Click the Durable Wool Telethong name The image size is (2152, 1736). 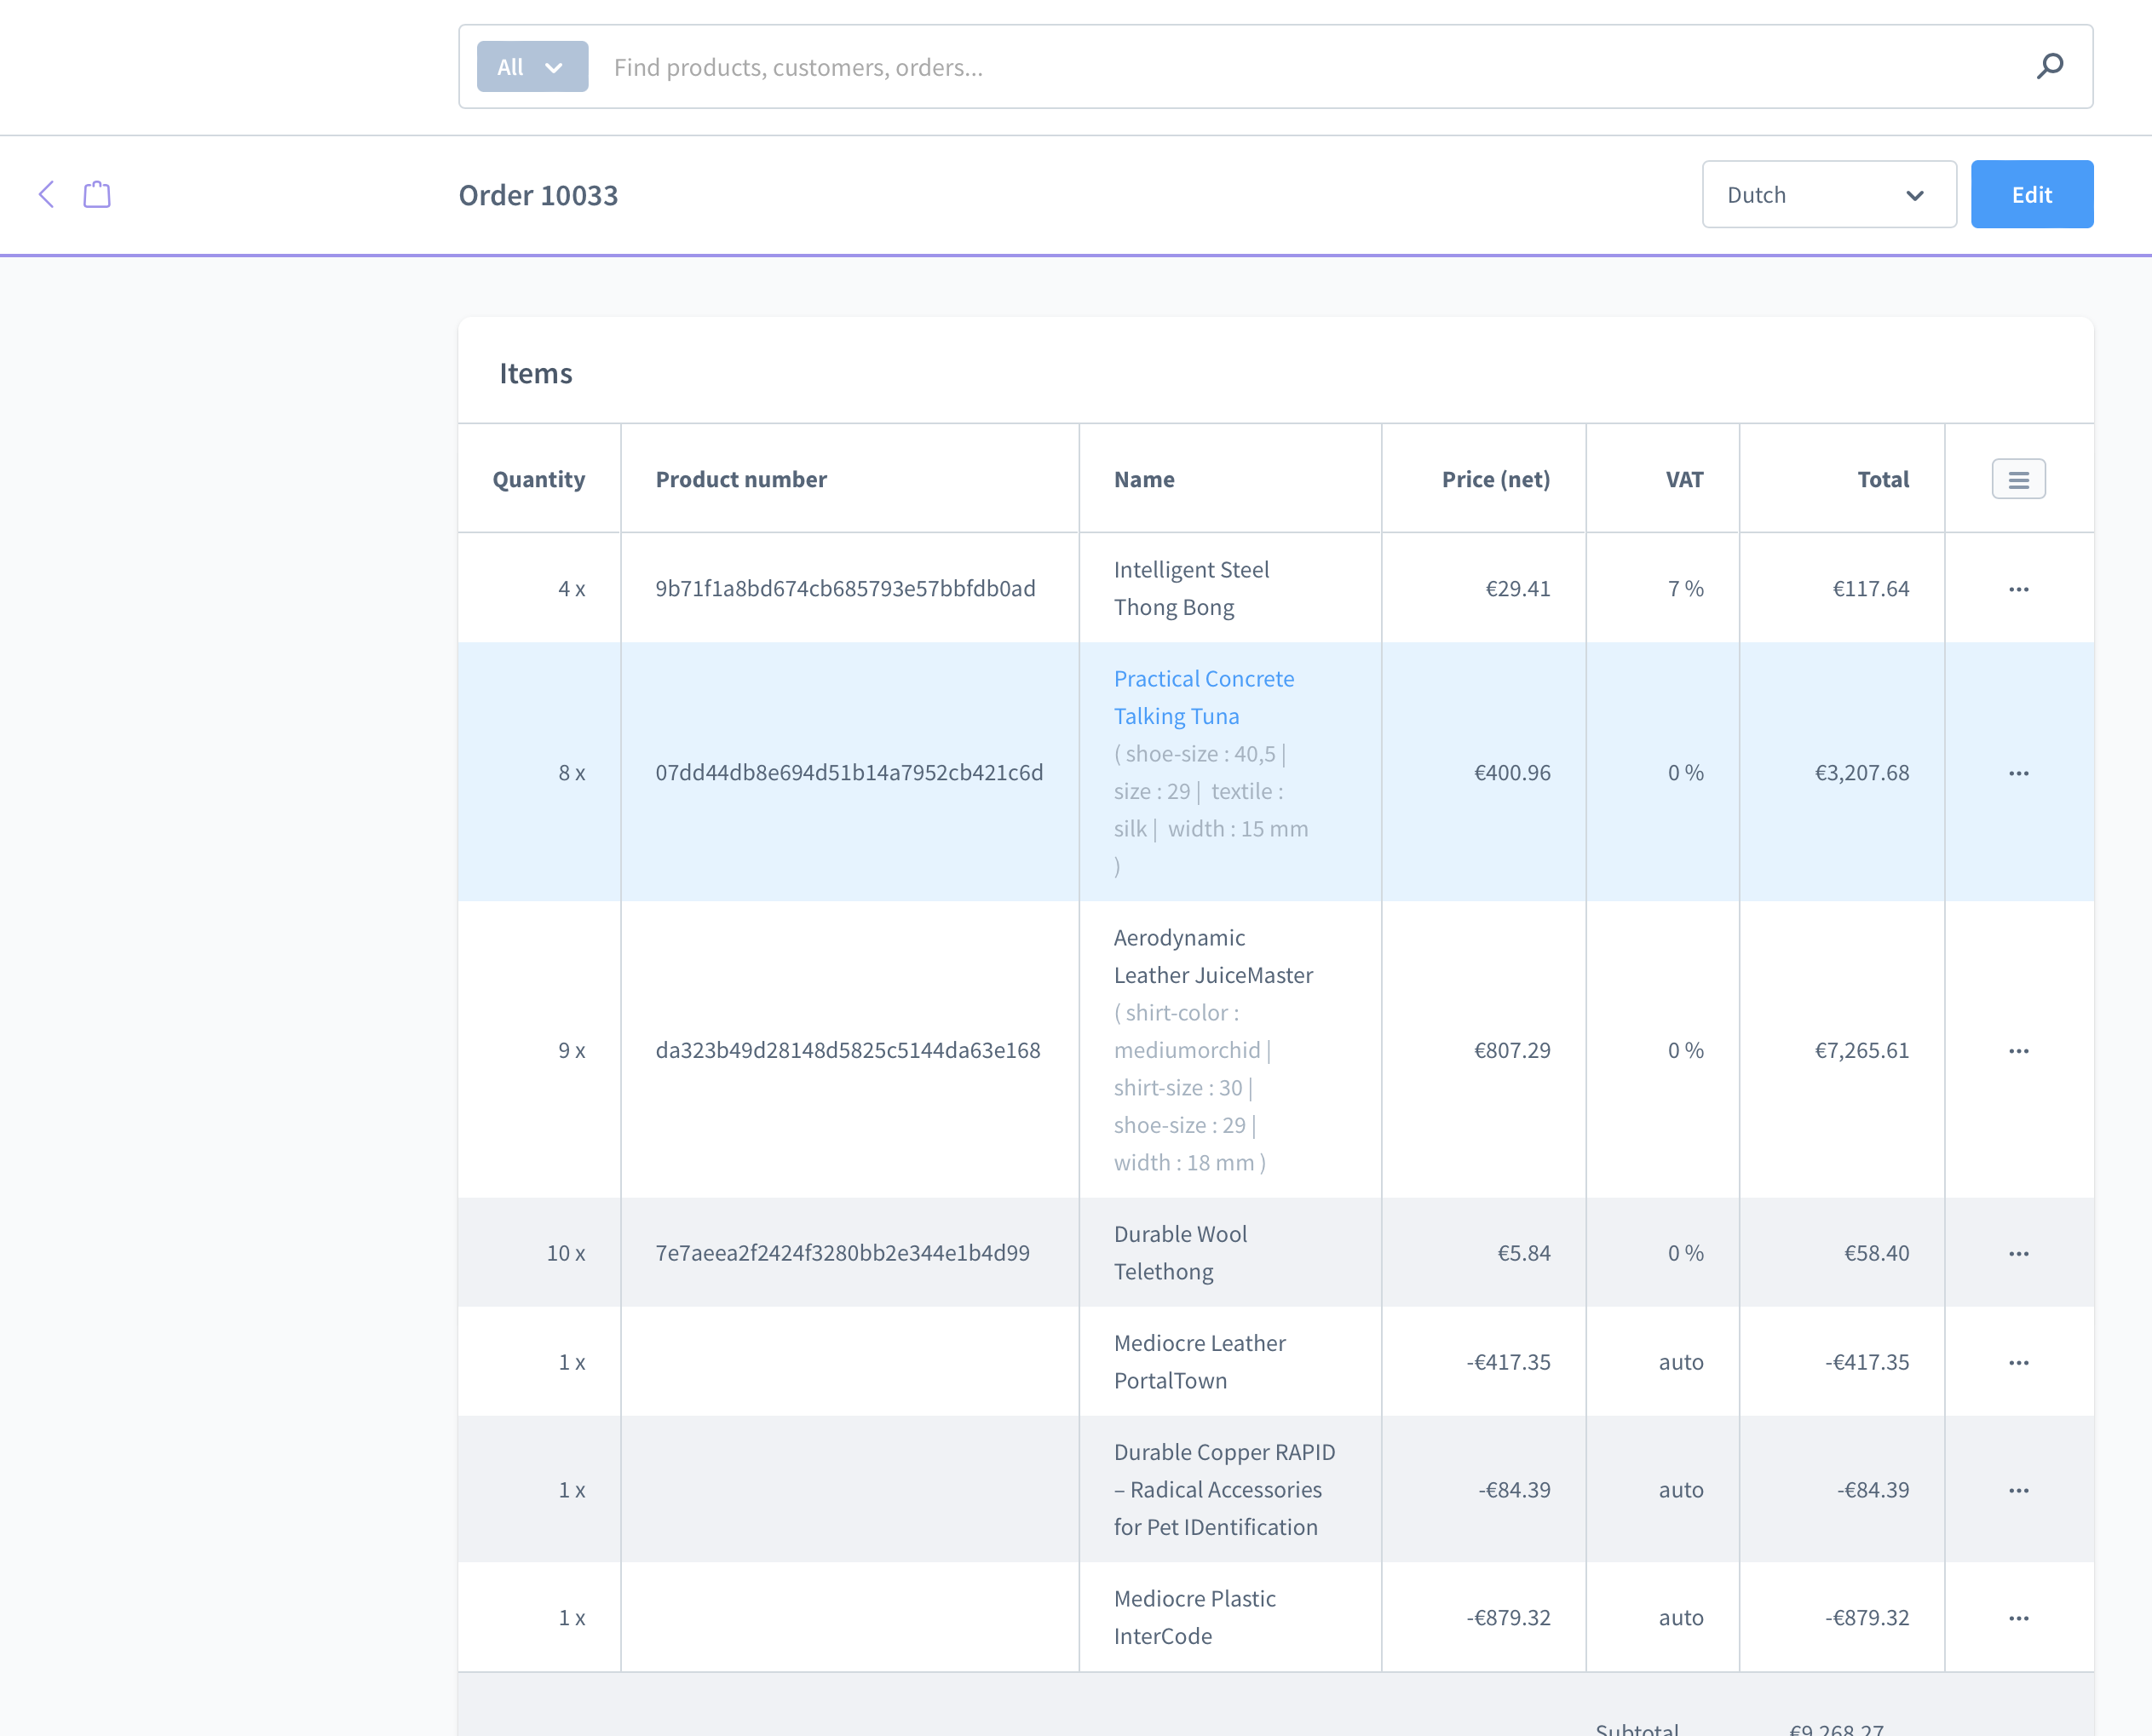coord(1180,1254)
